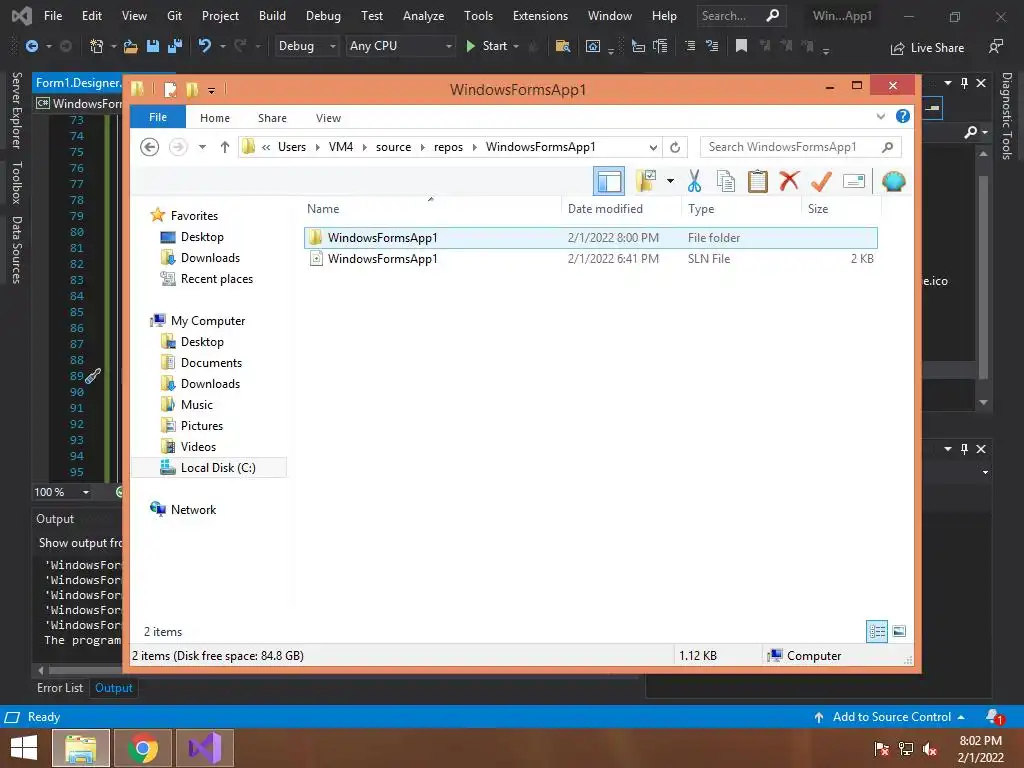Open the Toolbox side panel tab
This screenshot has width=1024, height=768.
click(x=16, y=182)
